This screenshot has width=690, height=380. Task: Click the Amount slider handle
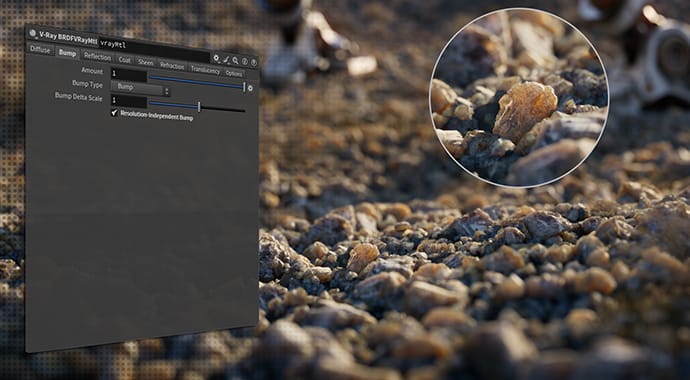pyautogui.click(x=244, y=87)
